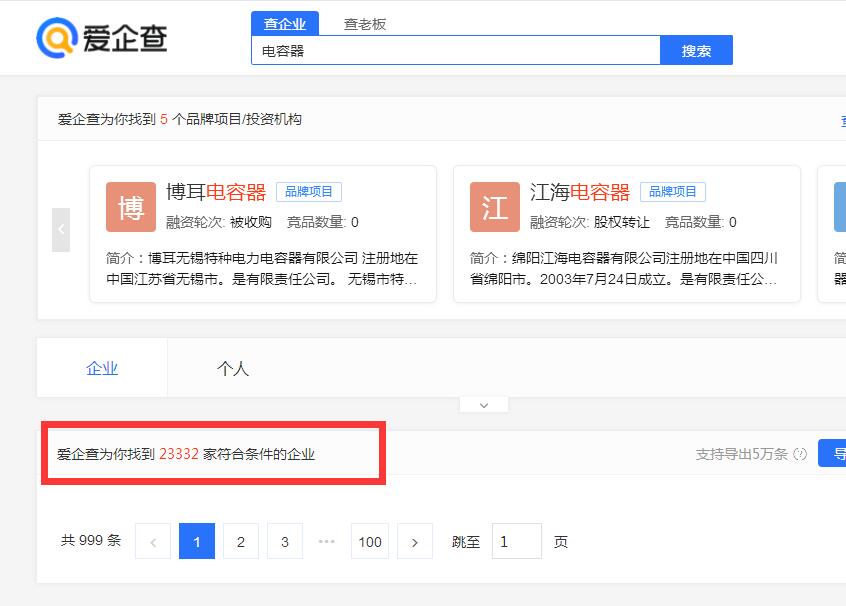846x606 pixels.
Task: Click the previous page arrow in pagination
Action: (x=153, y=541)
